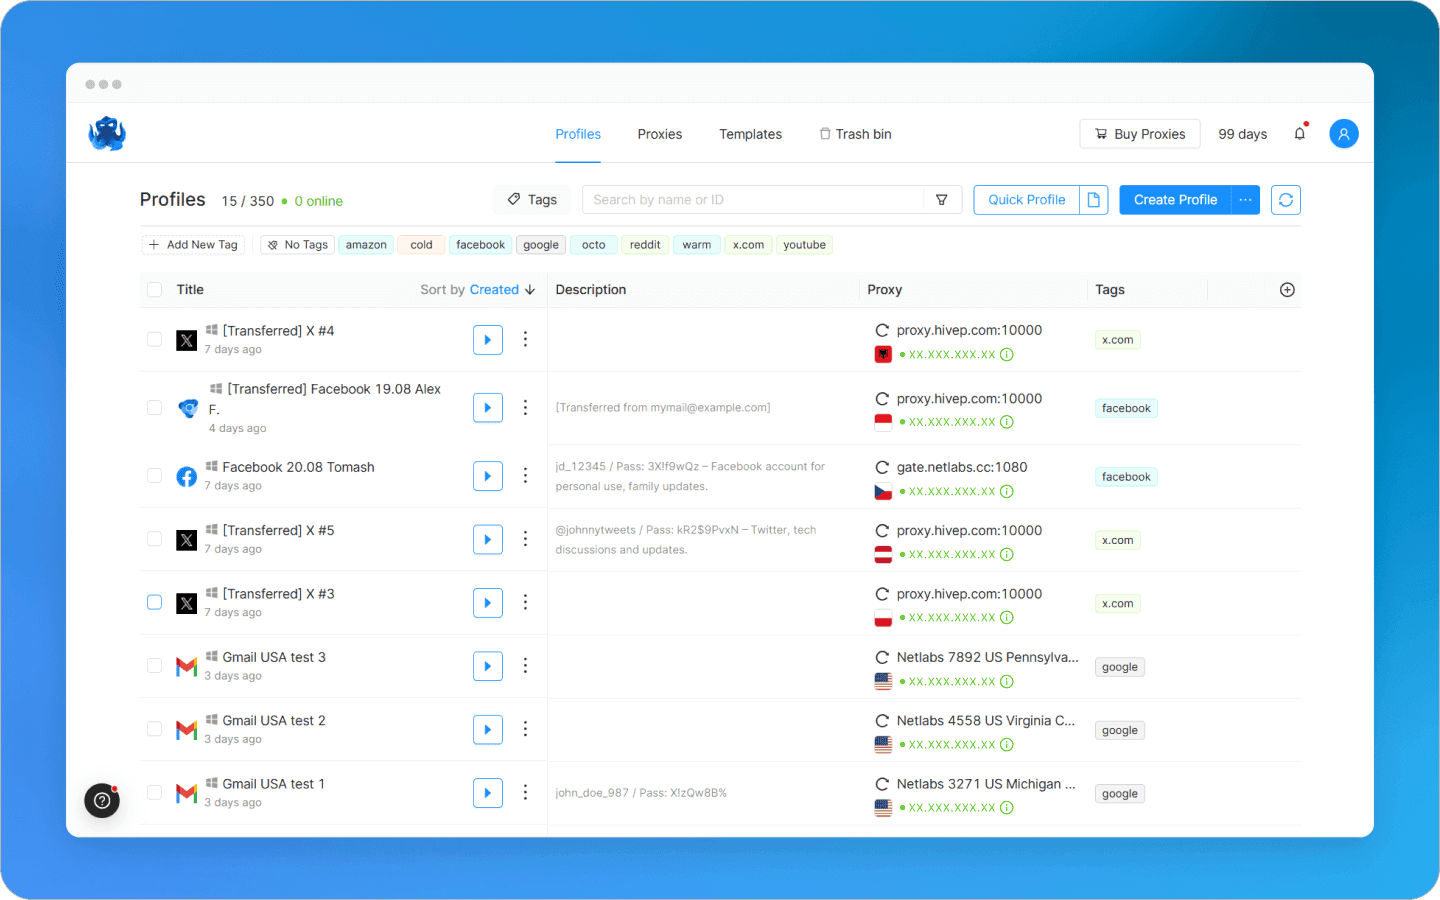Filter by the amazon tag
1440x900 pixels.
[x=366, y=245]
